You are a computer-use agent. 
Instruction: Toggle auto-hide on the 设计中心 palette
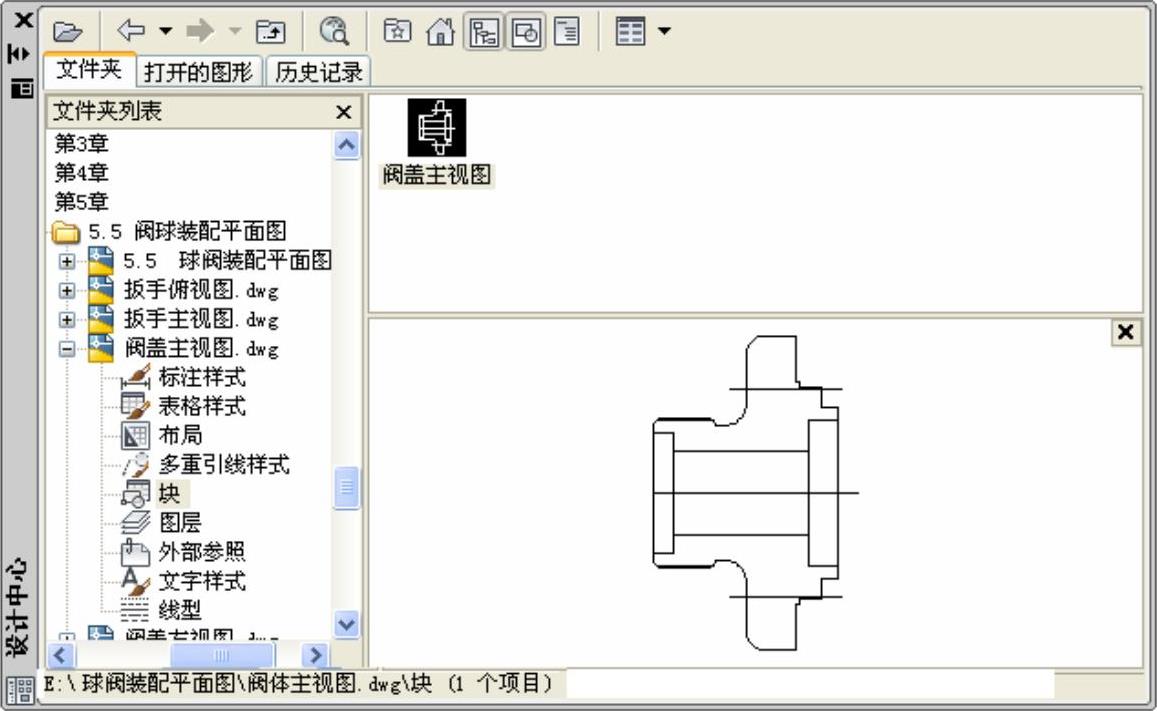tap(19, 54)
